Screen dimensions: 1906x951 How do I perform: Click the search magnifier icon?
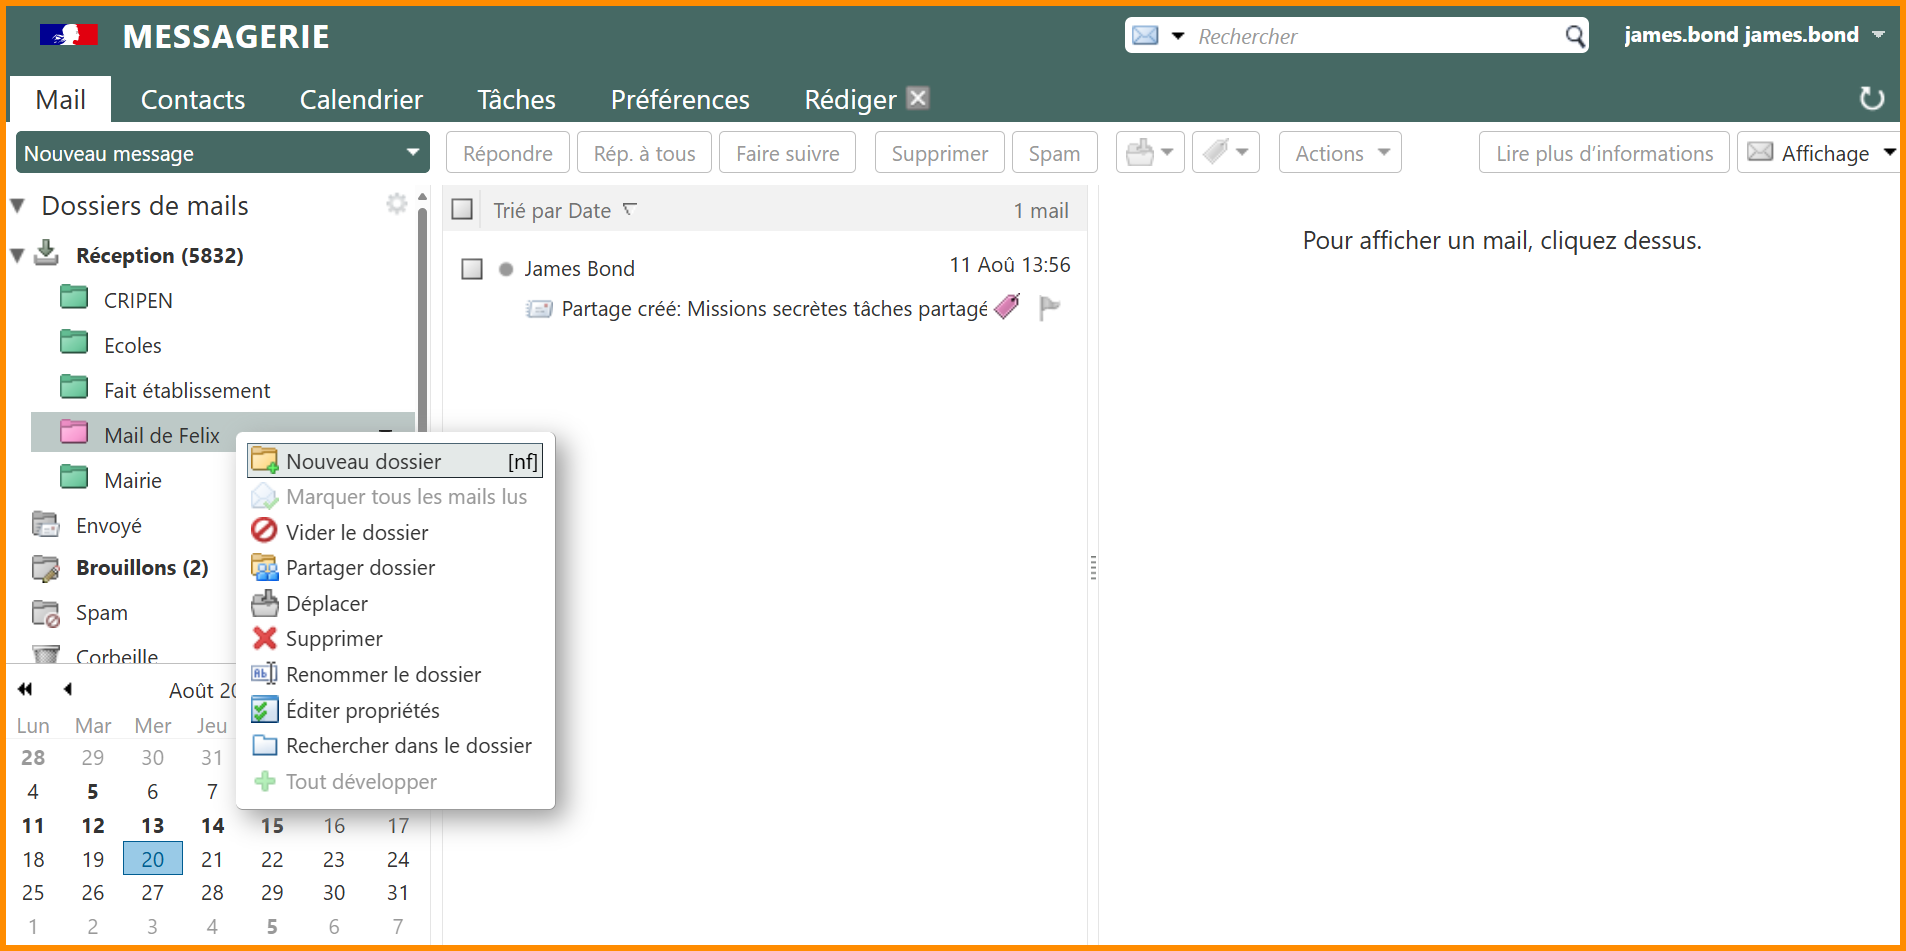[x=1575, y=37]
